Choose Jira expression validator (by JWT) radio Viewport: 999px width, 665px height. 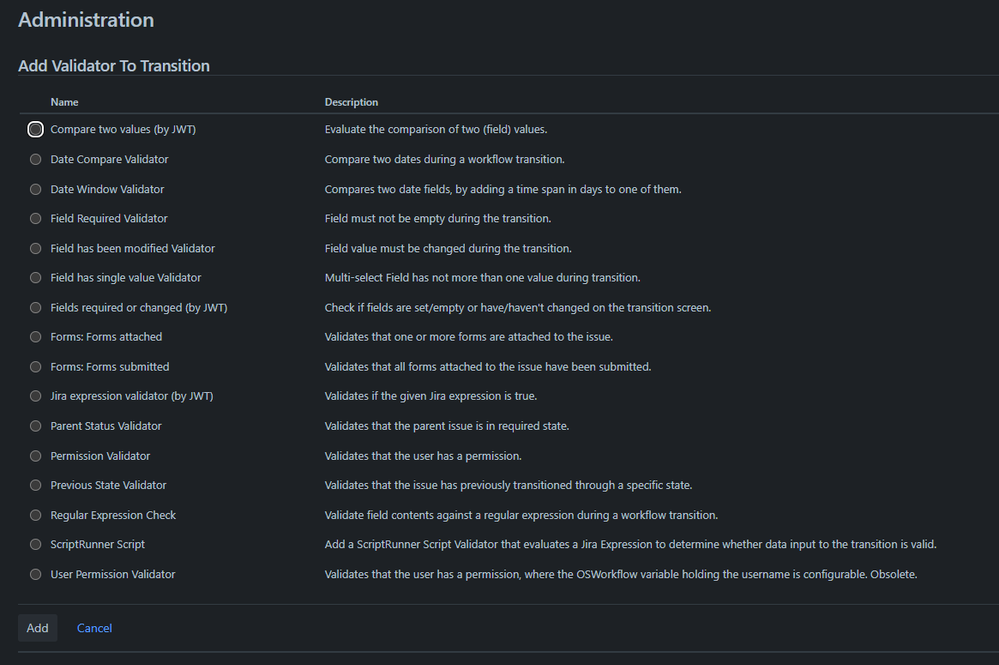[x=36, y=396]
